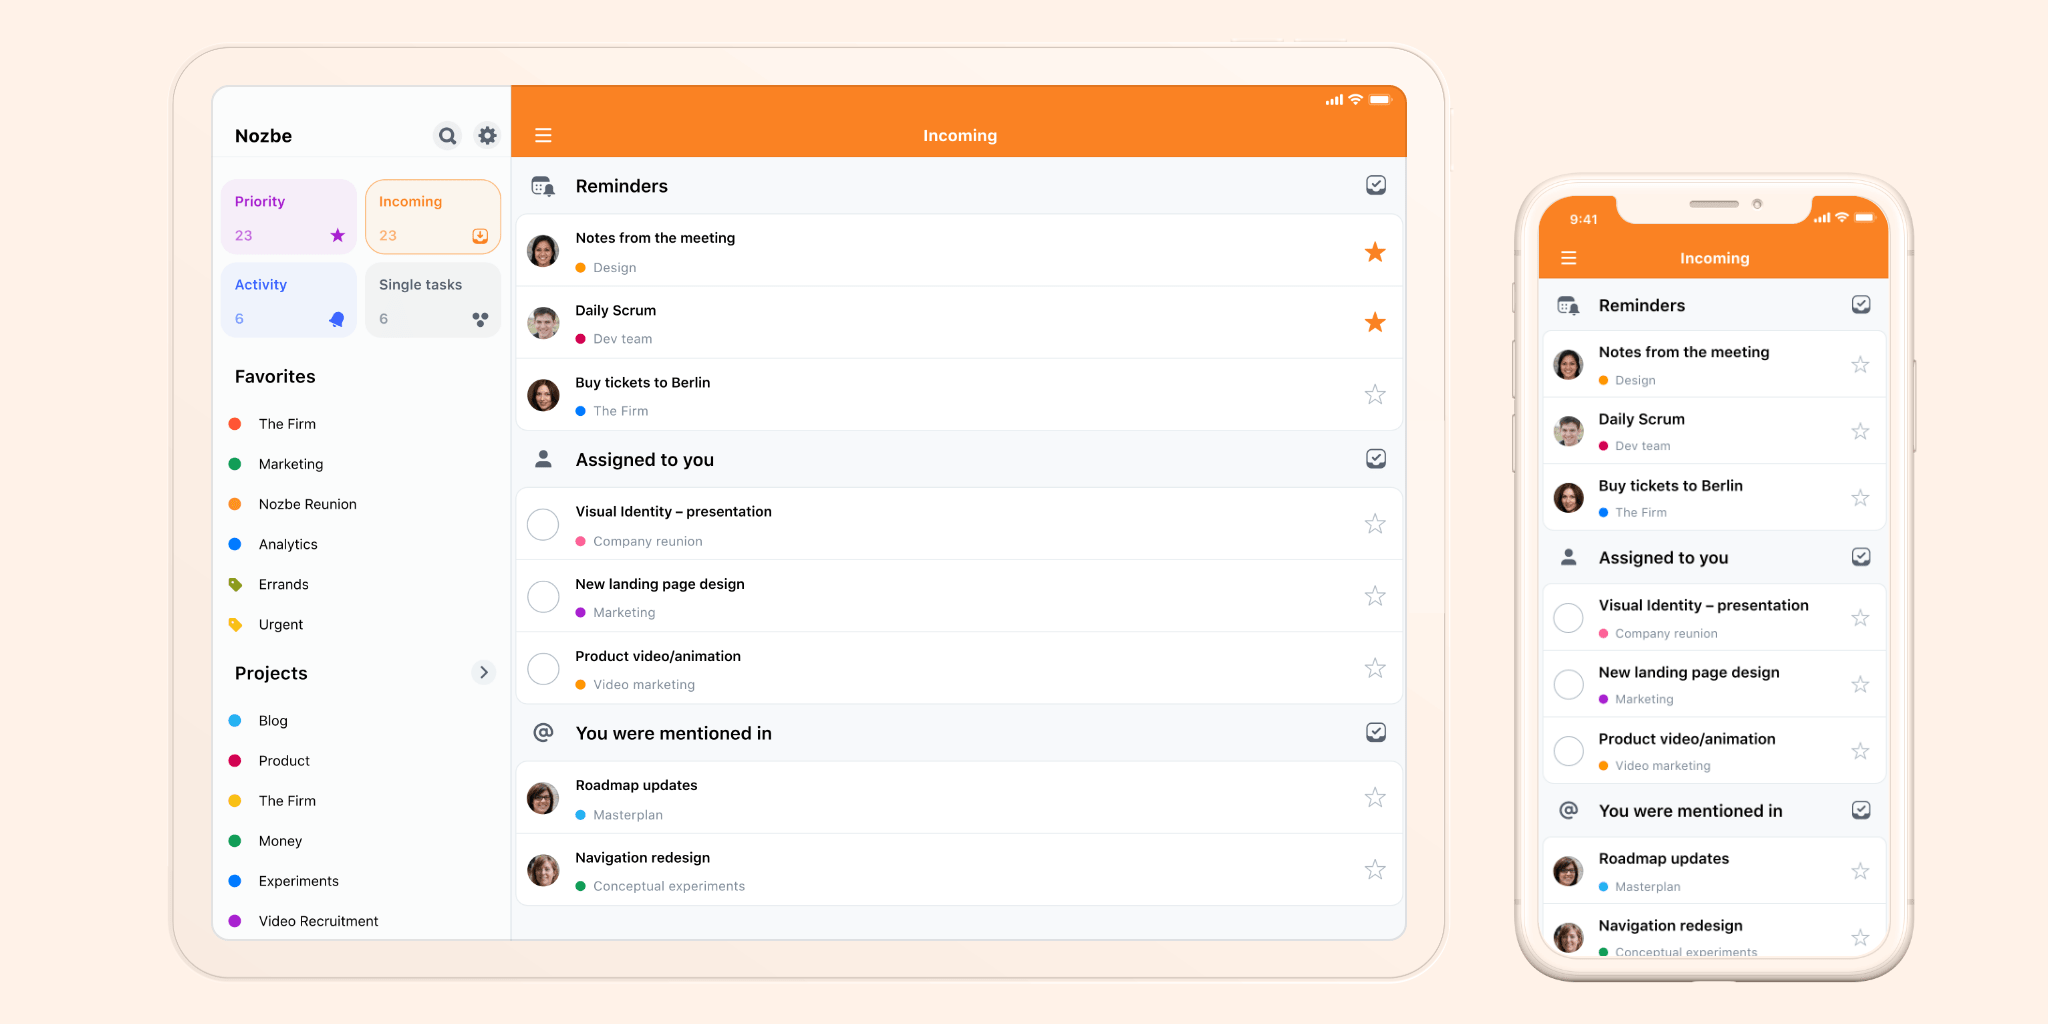Star Visual Identity – presentation on tablet
Screen dimensions: 2048x1024
[x=1375, y=524]
